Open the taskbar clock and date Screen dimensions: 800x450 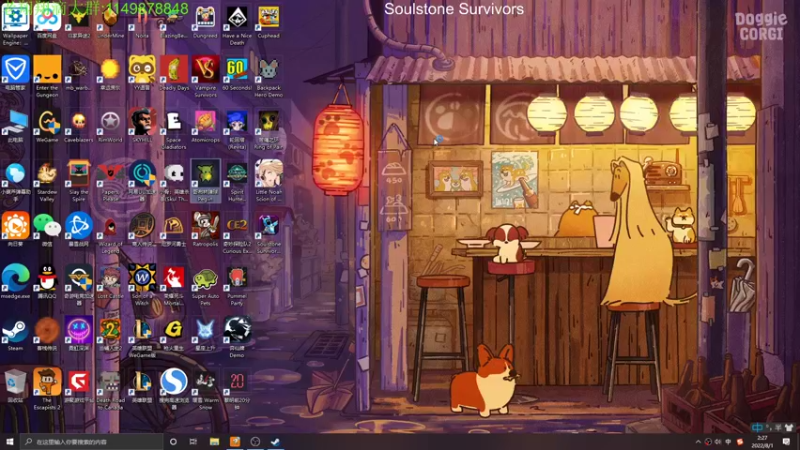[762, 442]
